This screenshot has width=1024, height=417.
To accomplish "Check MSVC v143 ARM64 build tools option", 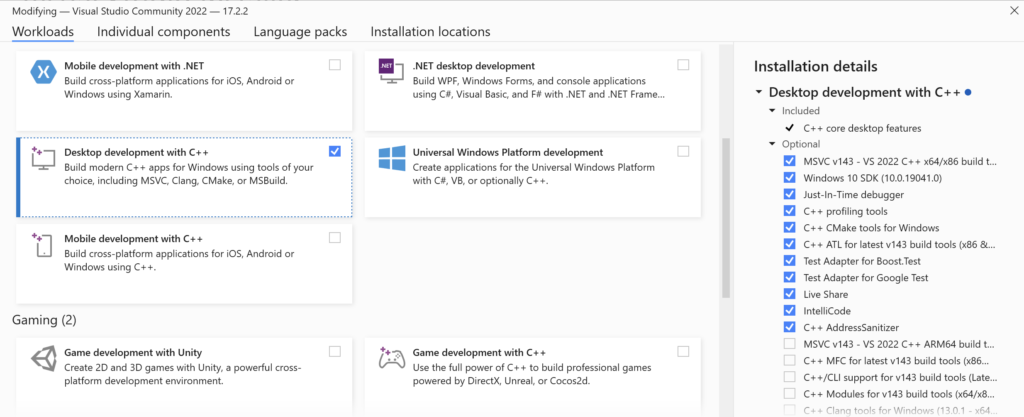I will click(790, 344).
